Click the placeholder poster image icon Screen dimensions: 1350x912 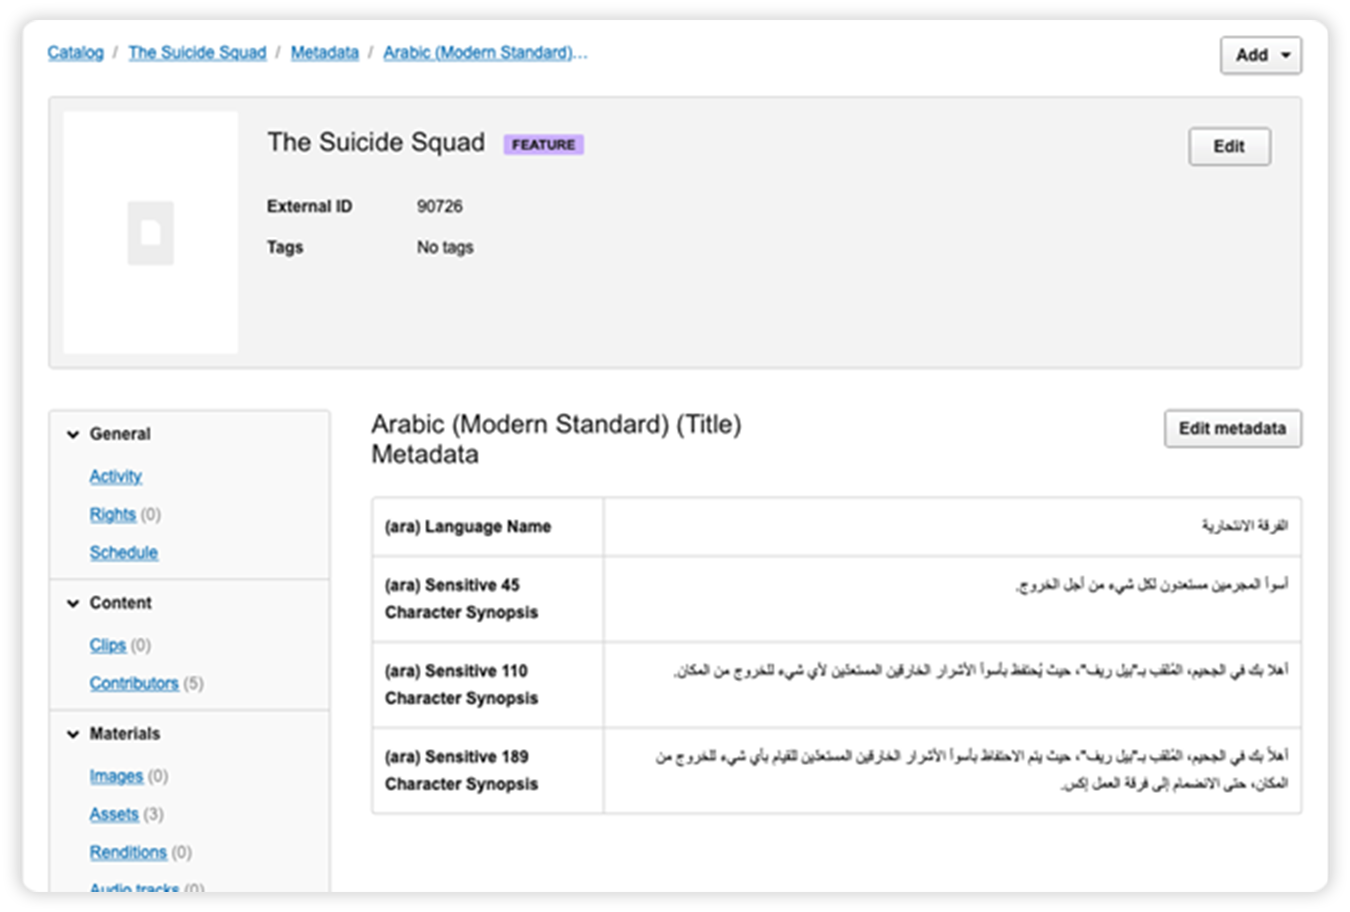[151, 233]
